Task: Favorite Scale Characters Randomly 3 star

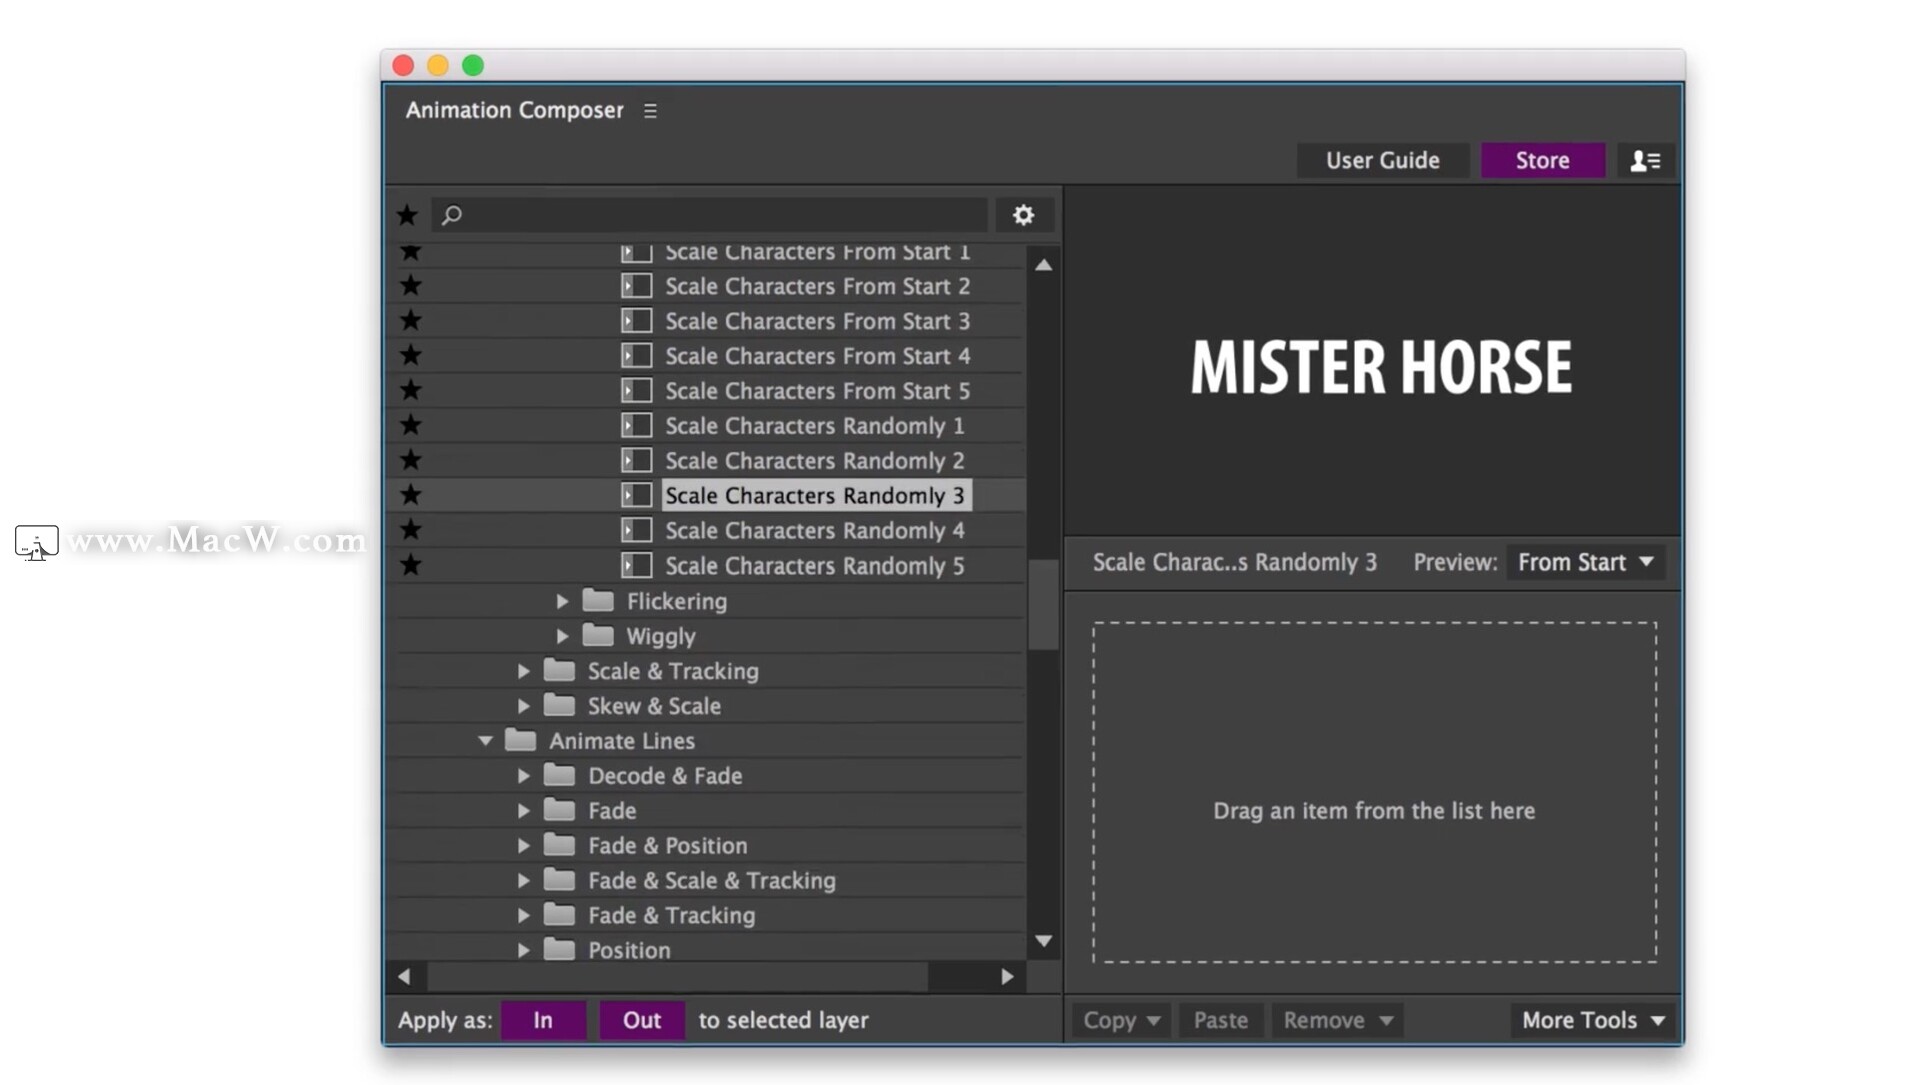Action: click(x=411, y=495)
